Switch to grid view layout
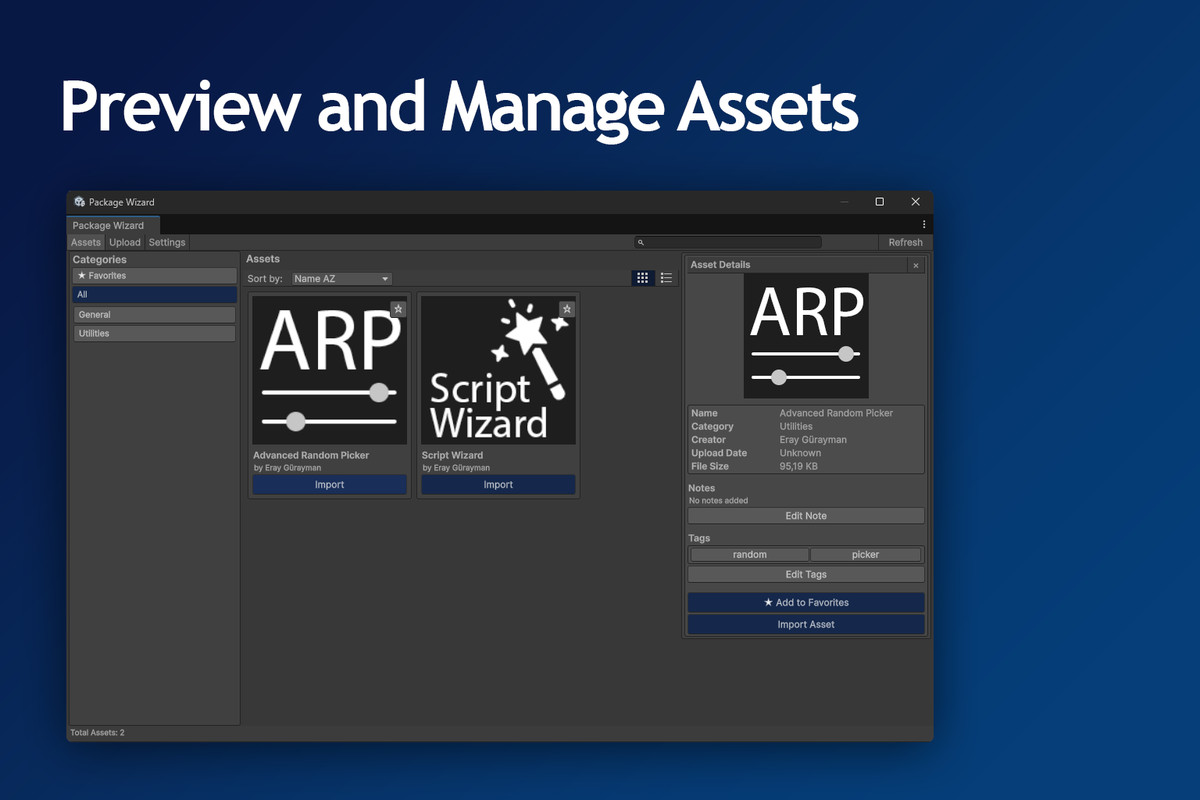The width and height of the screenshot is (1200, 800). click(643, 278)
